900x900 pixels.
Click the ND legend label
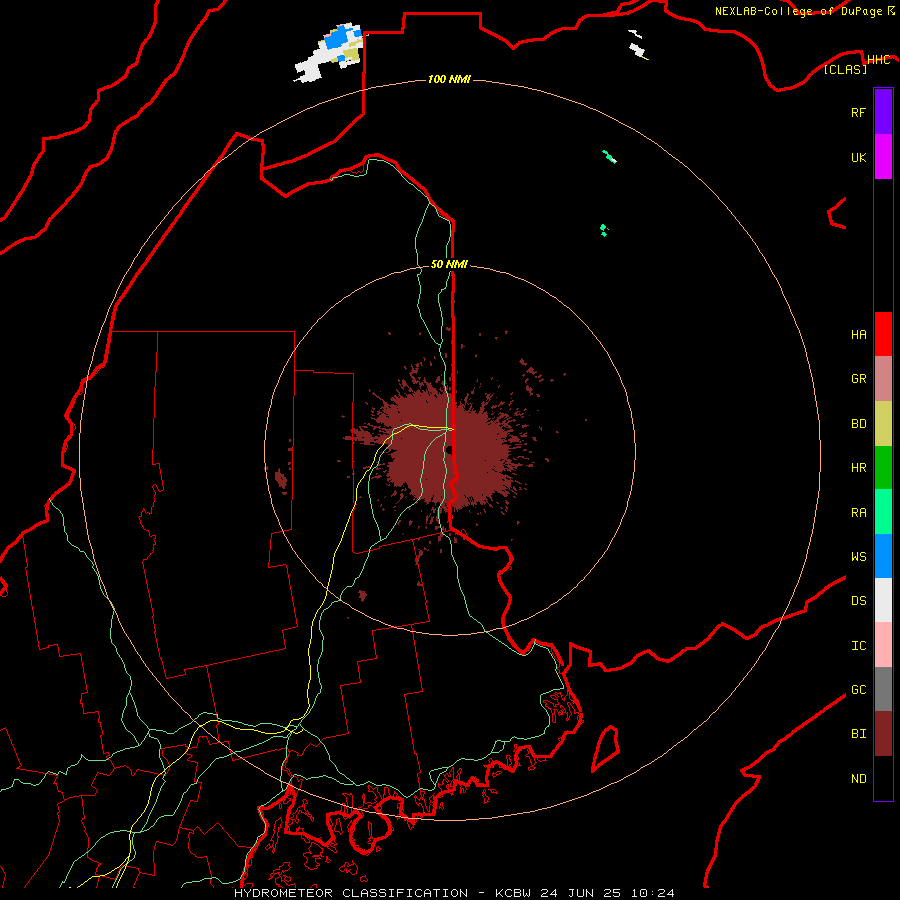(858, 779)
